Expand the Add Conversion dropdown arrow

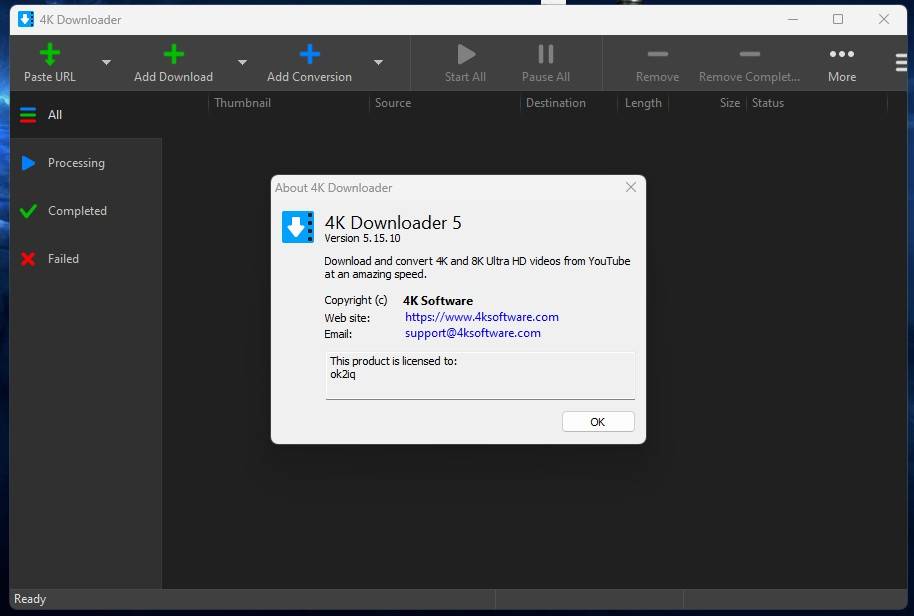(x=378, y=62)
